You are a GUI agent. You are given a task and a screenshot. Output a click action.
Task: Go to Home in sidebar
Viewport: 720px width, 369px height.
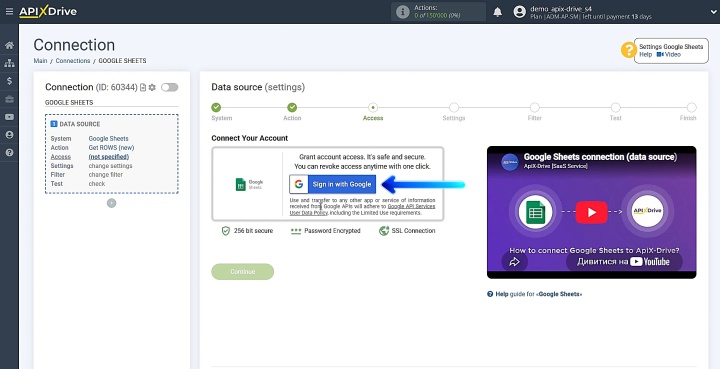(9, 45)
